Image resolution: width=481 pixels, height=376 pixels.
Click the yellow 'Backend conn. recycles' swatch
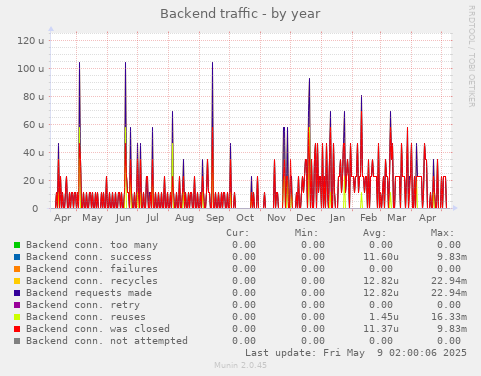[17, 281]
